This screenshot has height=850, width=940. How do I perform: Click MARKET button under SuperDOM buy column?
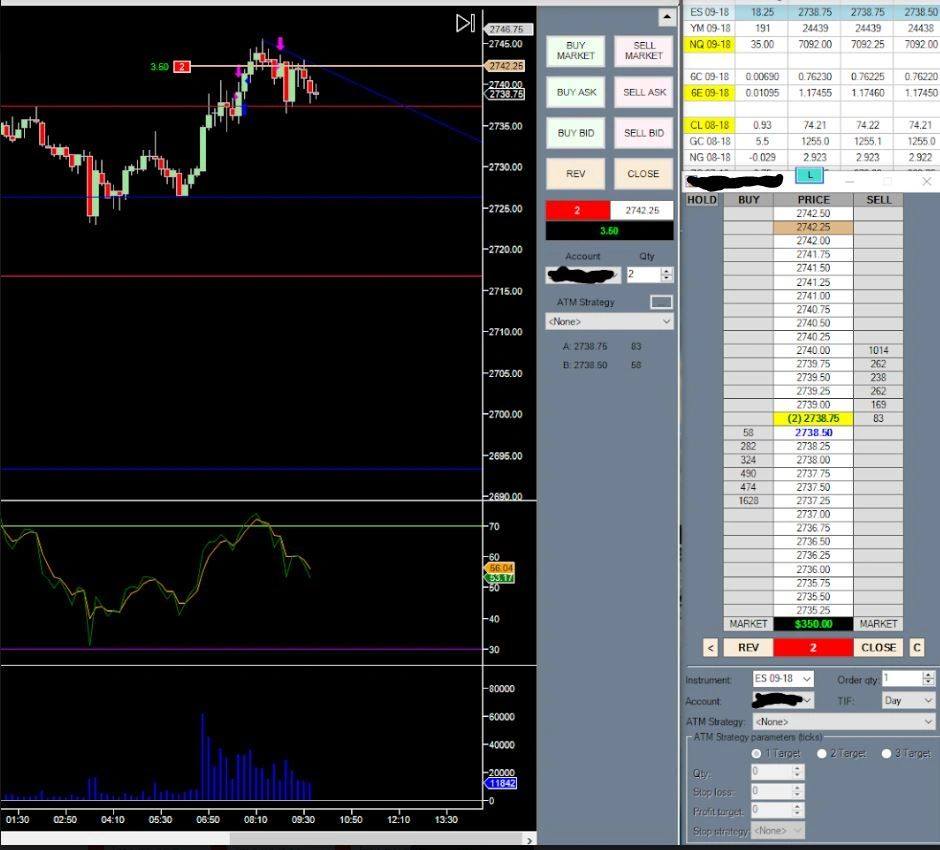(x=748, y=624)
